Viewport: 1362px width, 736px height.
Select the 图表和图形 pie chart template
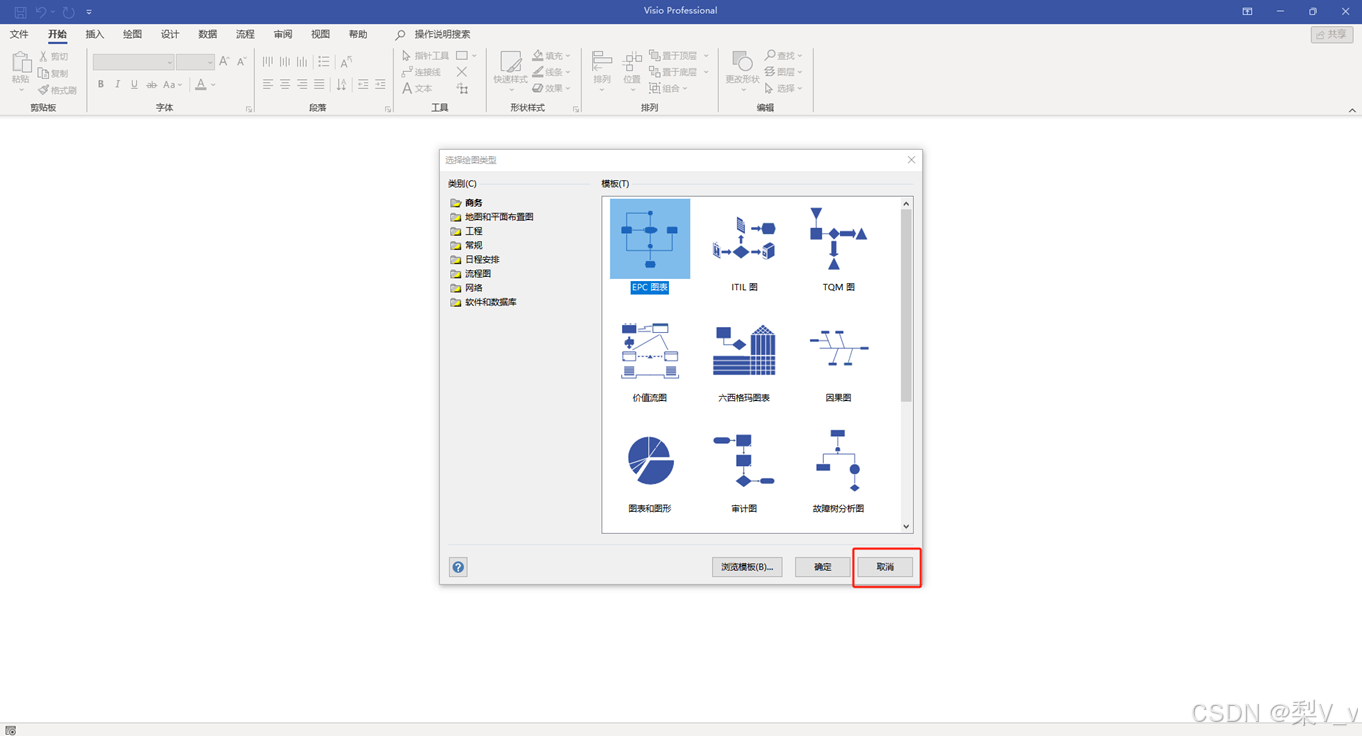click(x=650, y=460)
